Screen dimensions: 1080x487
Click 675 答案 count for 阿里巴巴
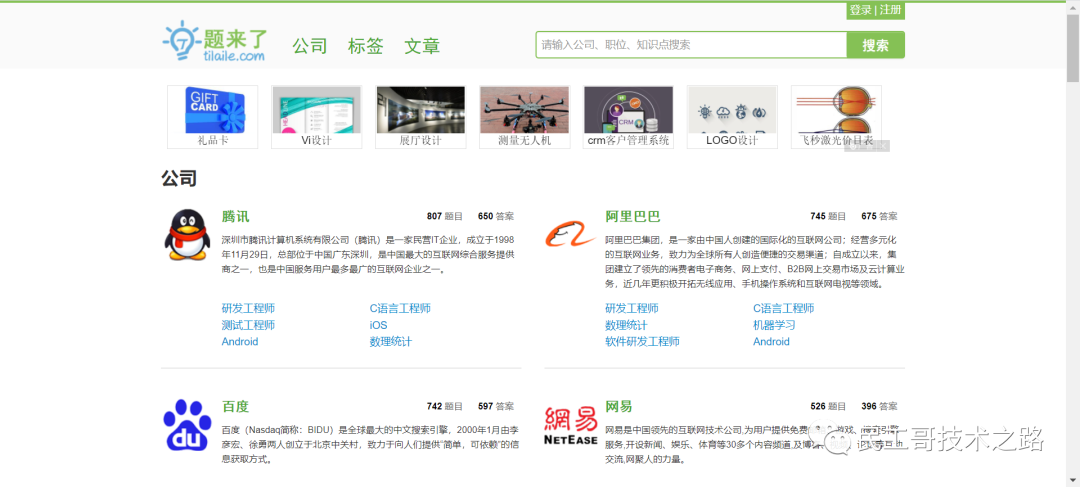[880, 216]
